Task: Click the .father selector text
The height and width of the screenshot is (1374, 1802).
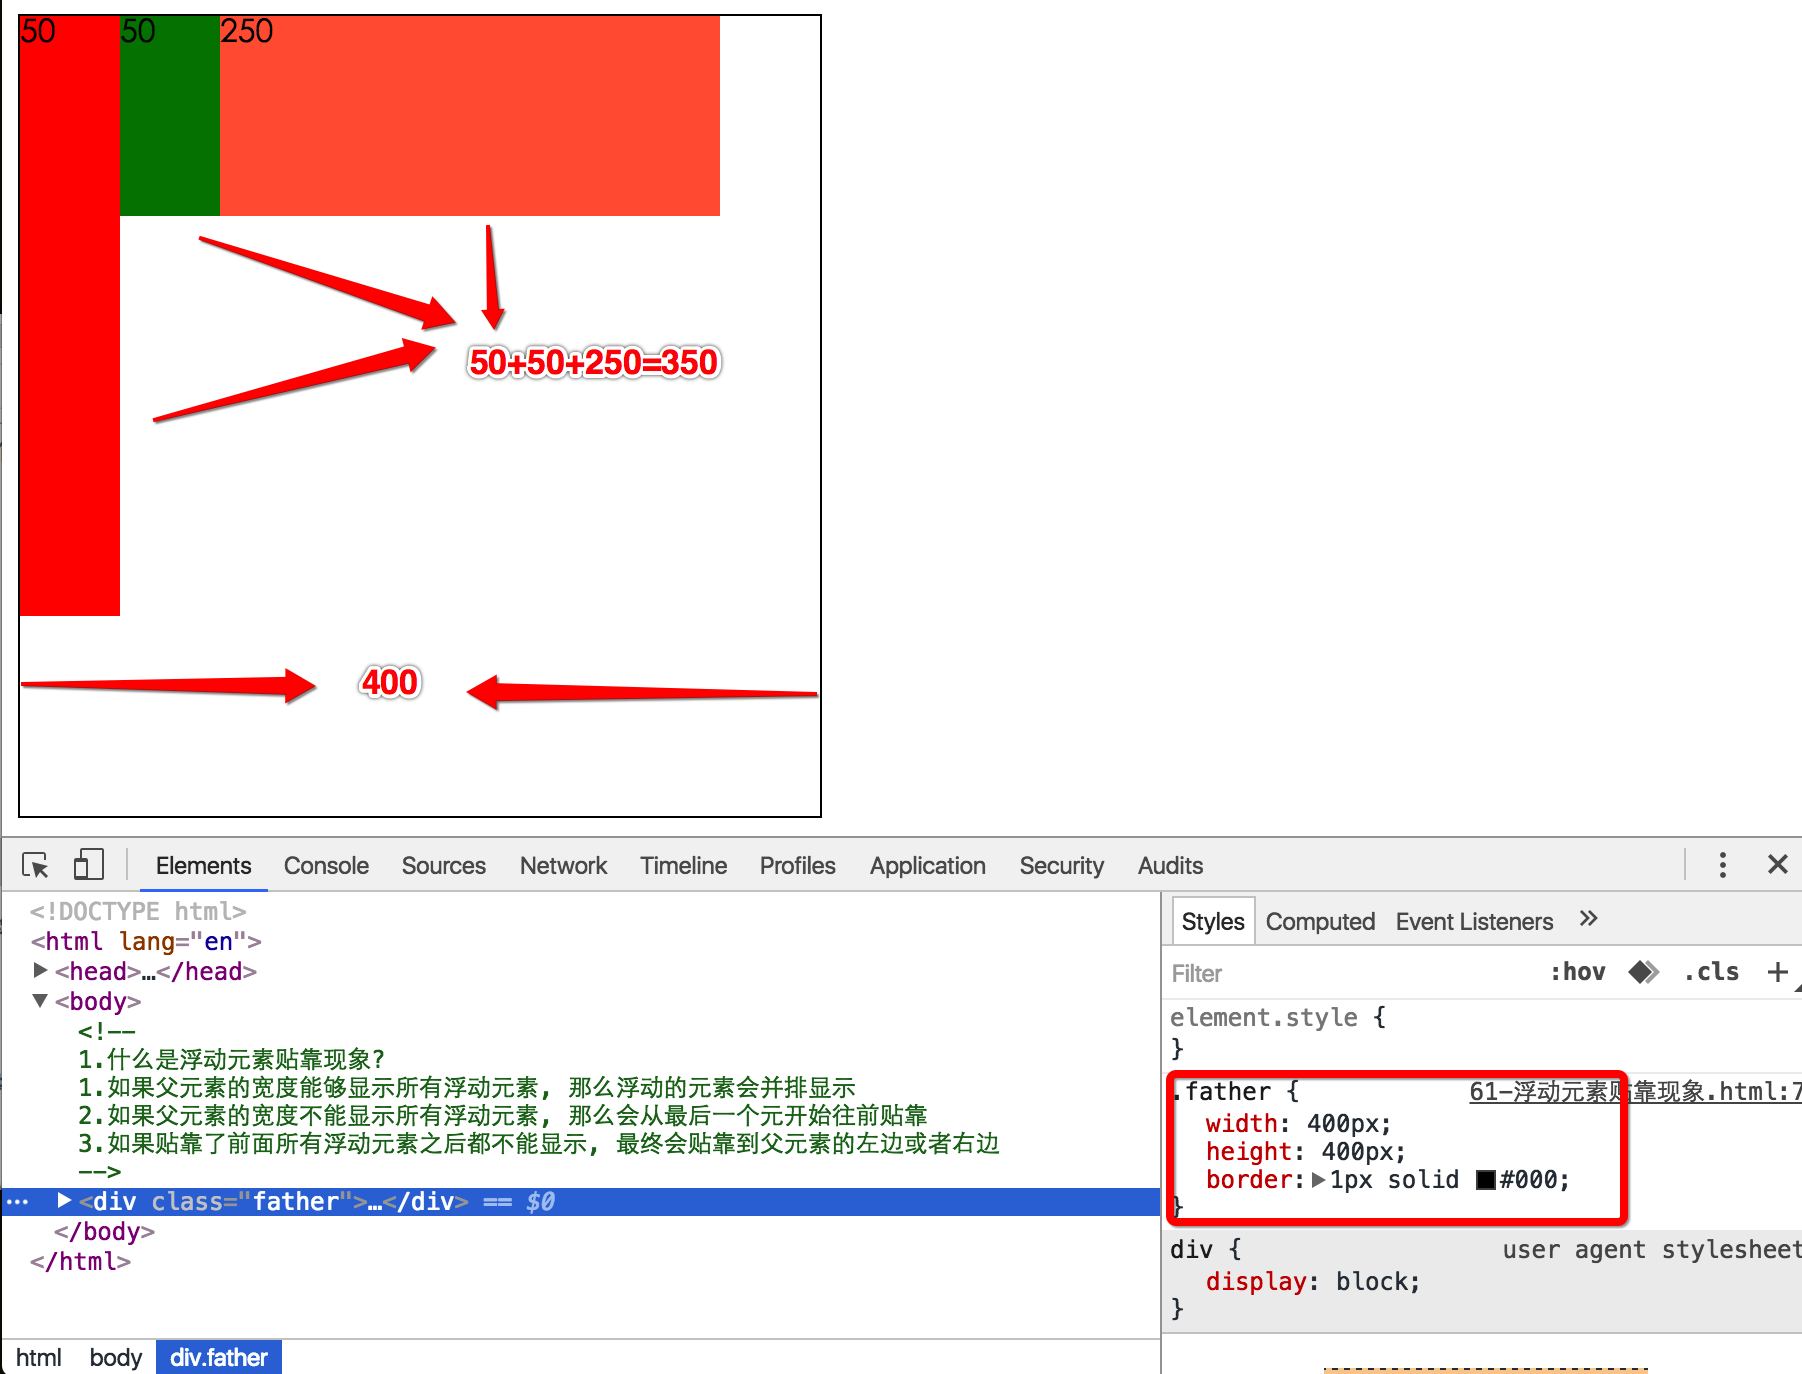Action: pos(1222,1092)
